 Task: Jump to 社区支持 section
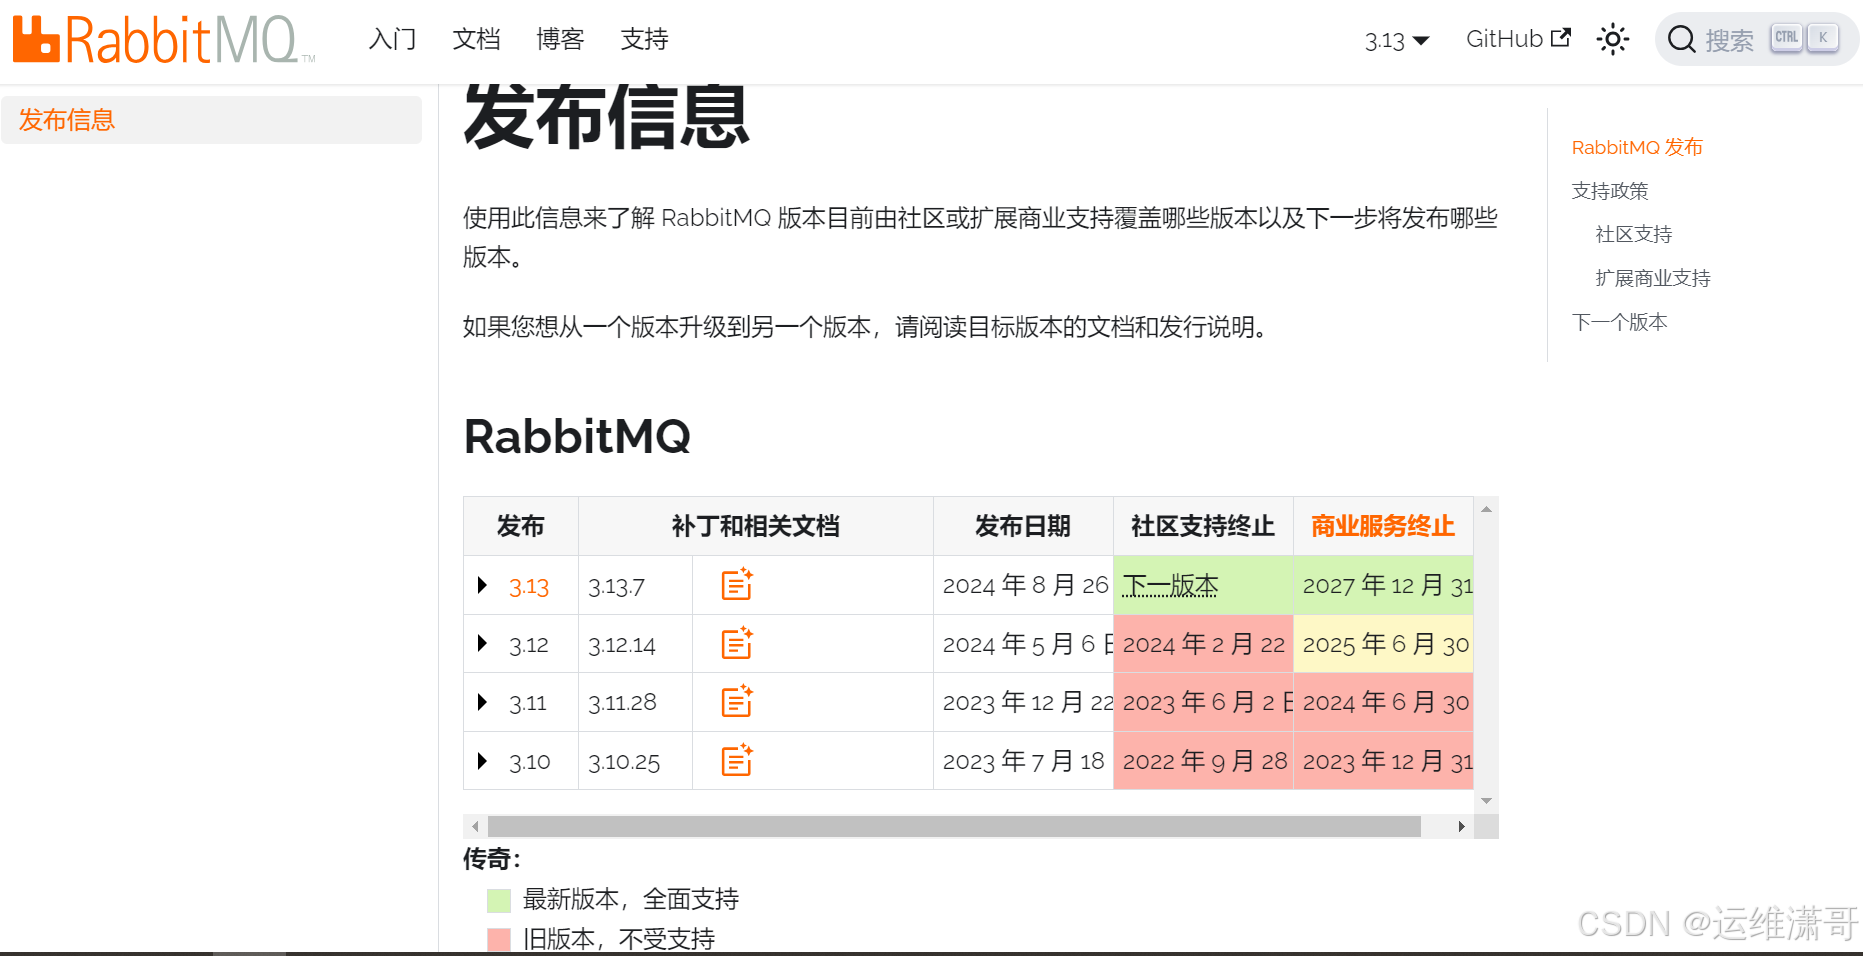(1633, 234)
